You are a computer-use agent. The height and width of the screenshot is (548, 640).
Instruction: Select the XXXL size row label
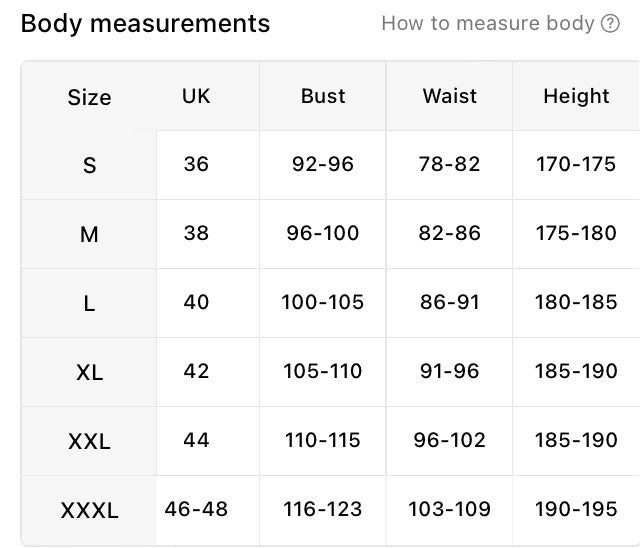click(89, 510)
